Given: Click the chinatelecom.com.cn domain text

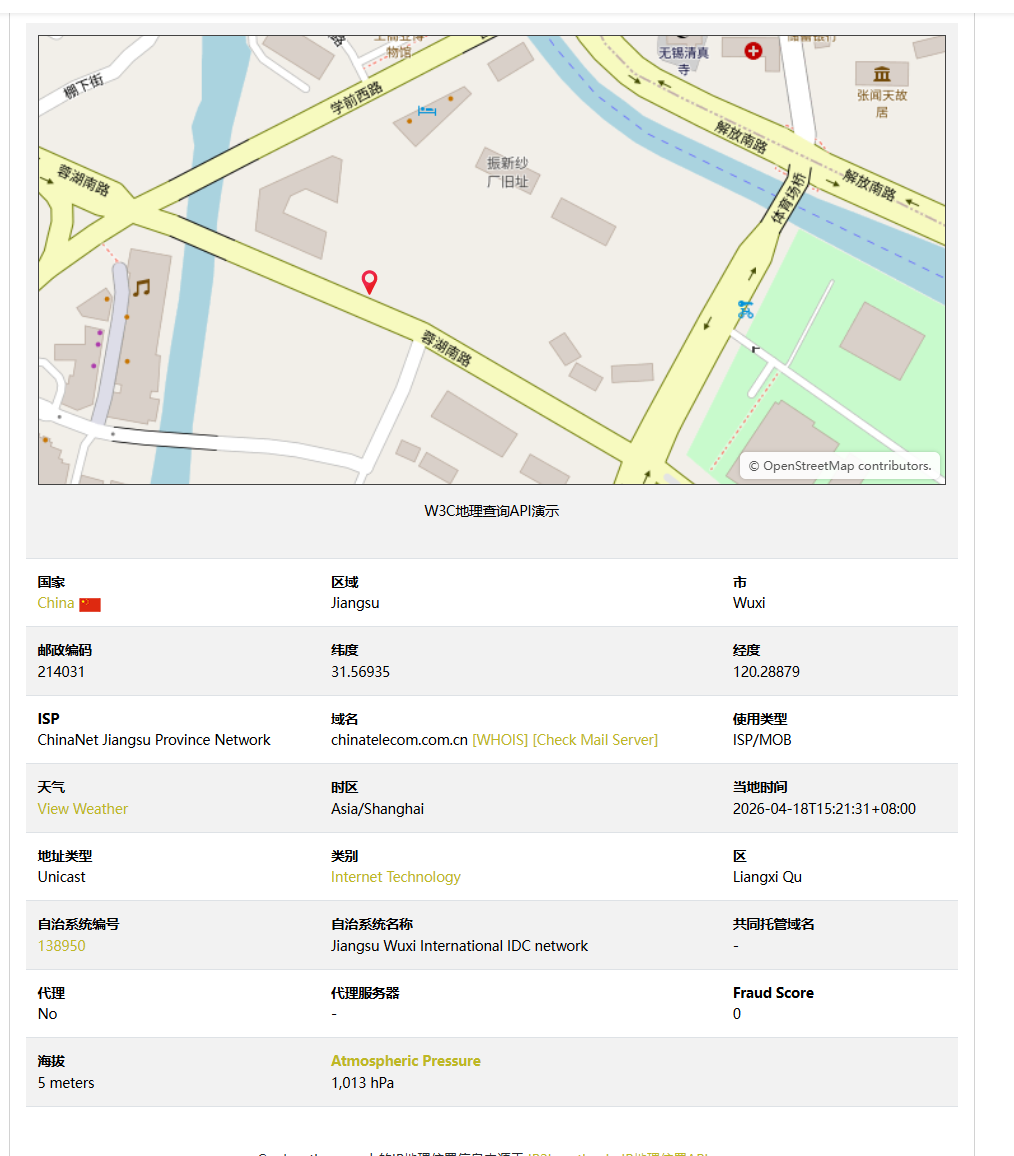Looking at the screenshot, I should click(399, 740).
